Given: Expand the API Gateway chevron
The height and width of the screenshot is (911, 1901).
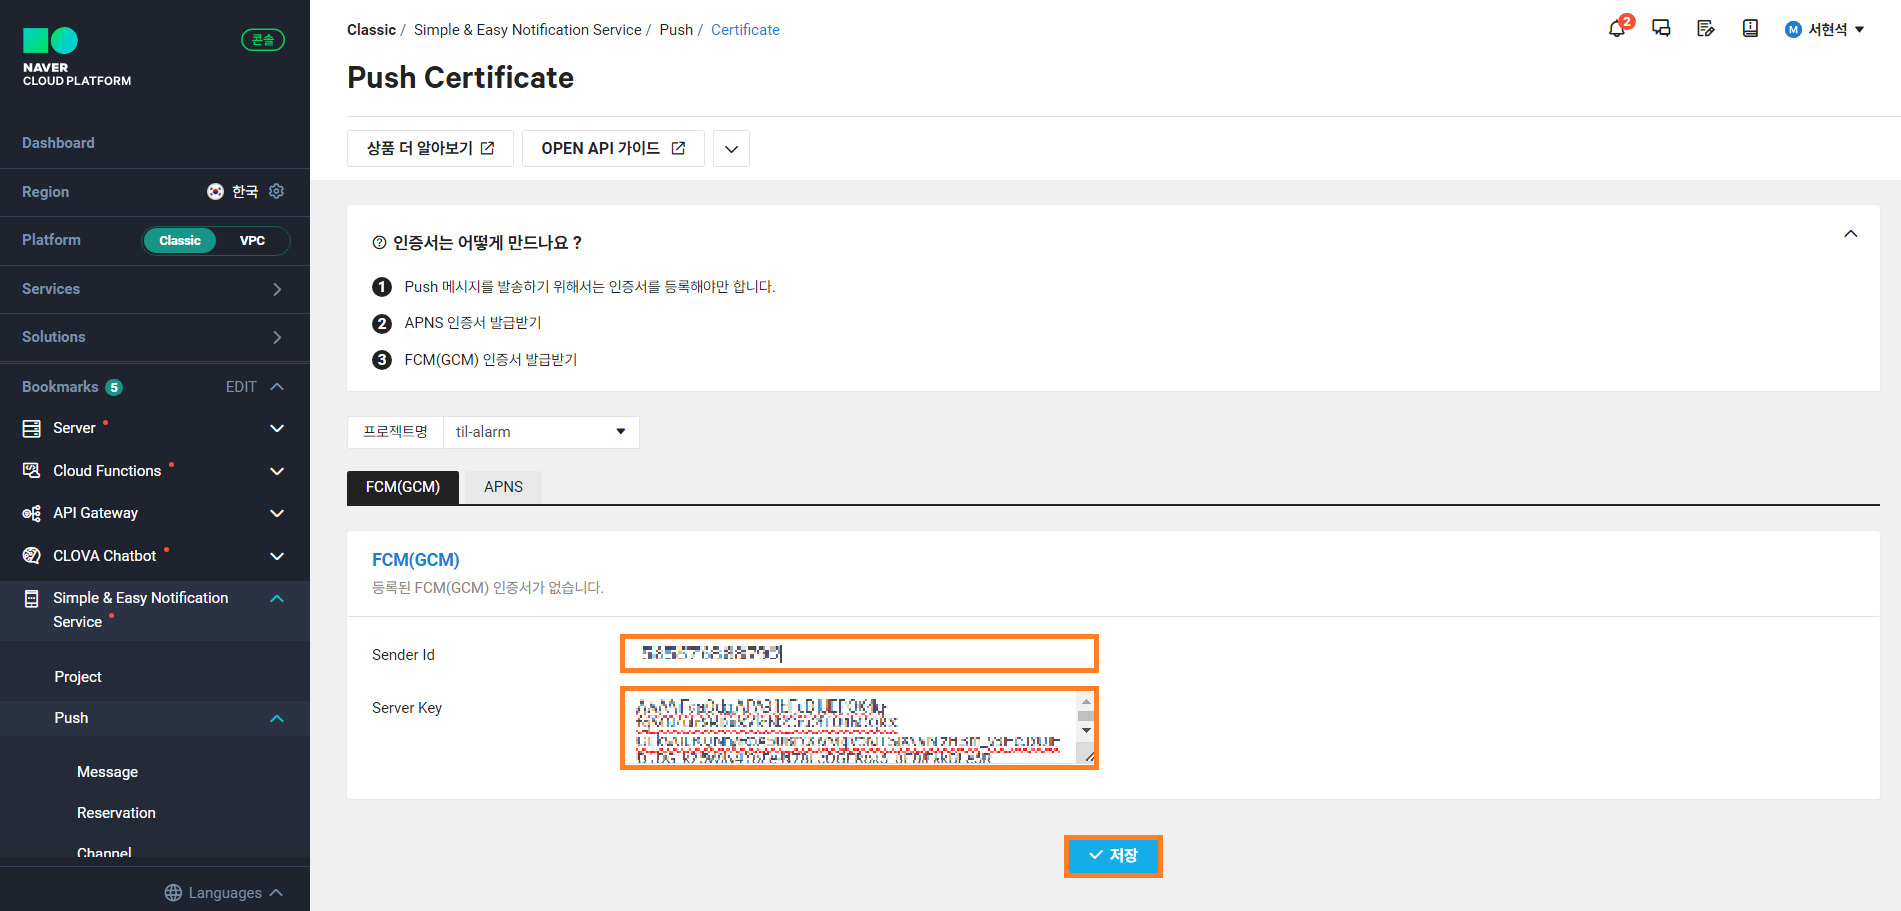Looking at the screenshot, I should pyautogui.click(x=277, y=513).
